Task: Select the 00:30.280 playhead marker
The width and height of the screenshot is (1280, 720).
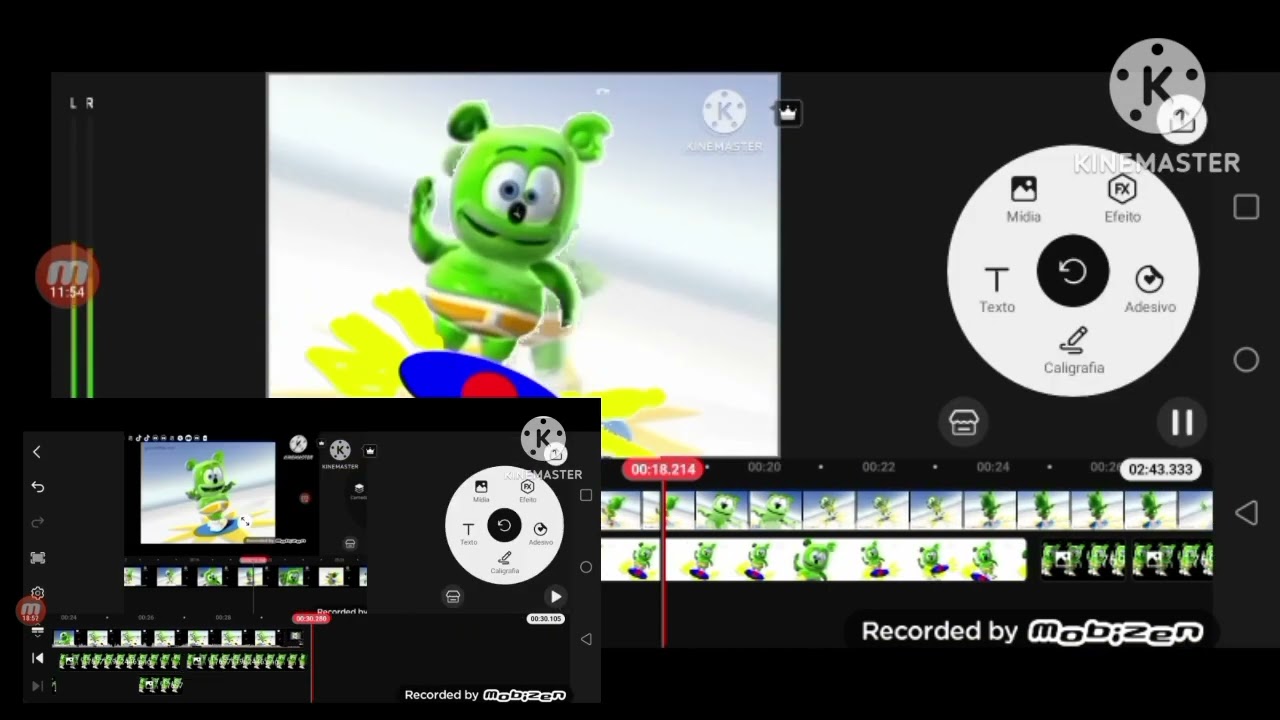Action: (x=311, y=619)
